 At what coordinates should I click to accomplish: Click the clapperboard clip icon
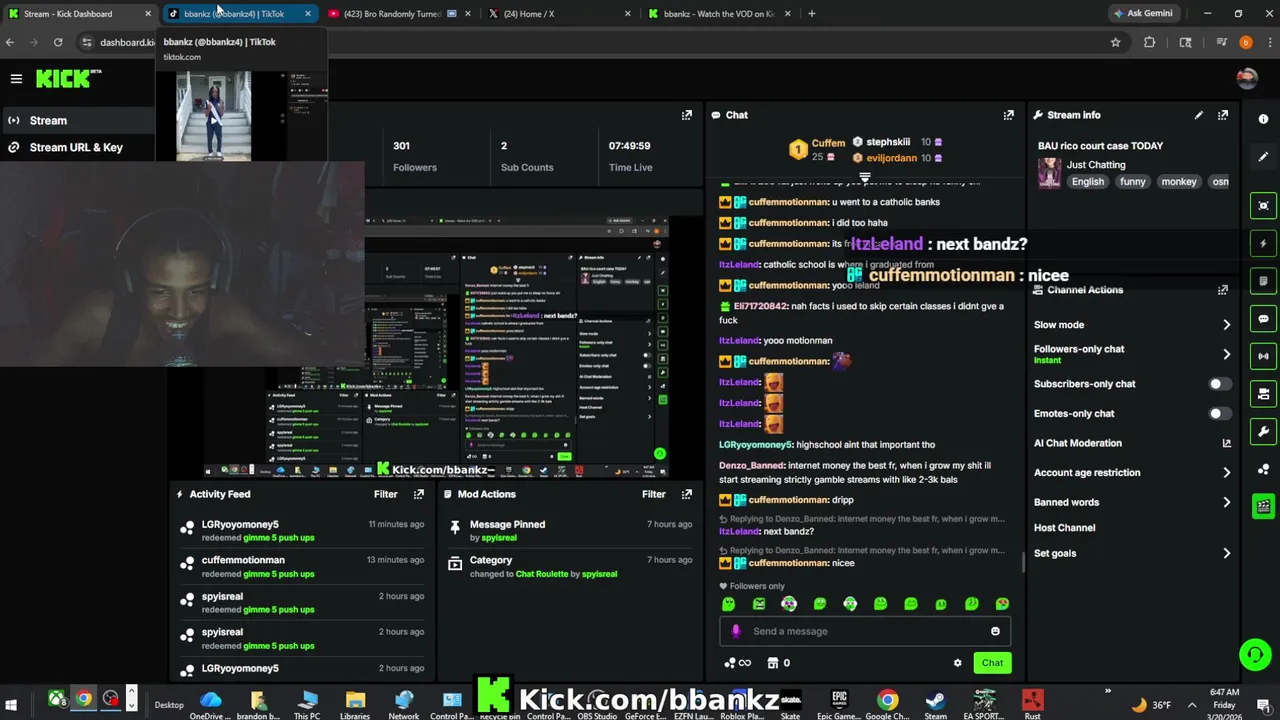pyautogui.click(x=1263, y=506)
